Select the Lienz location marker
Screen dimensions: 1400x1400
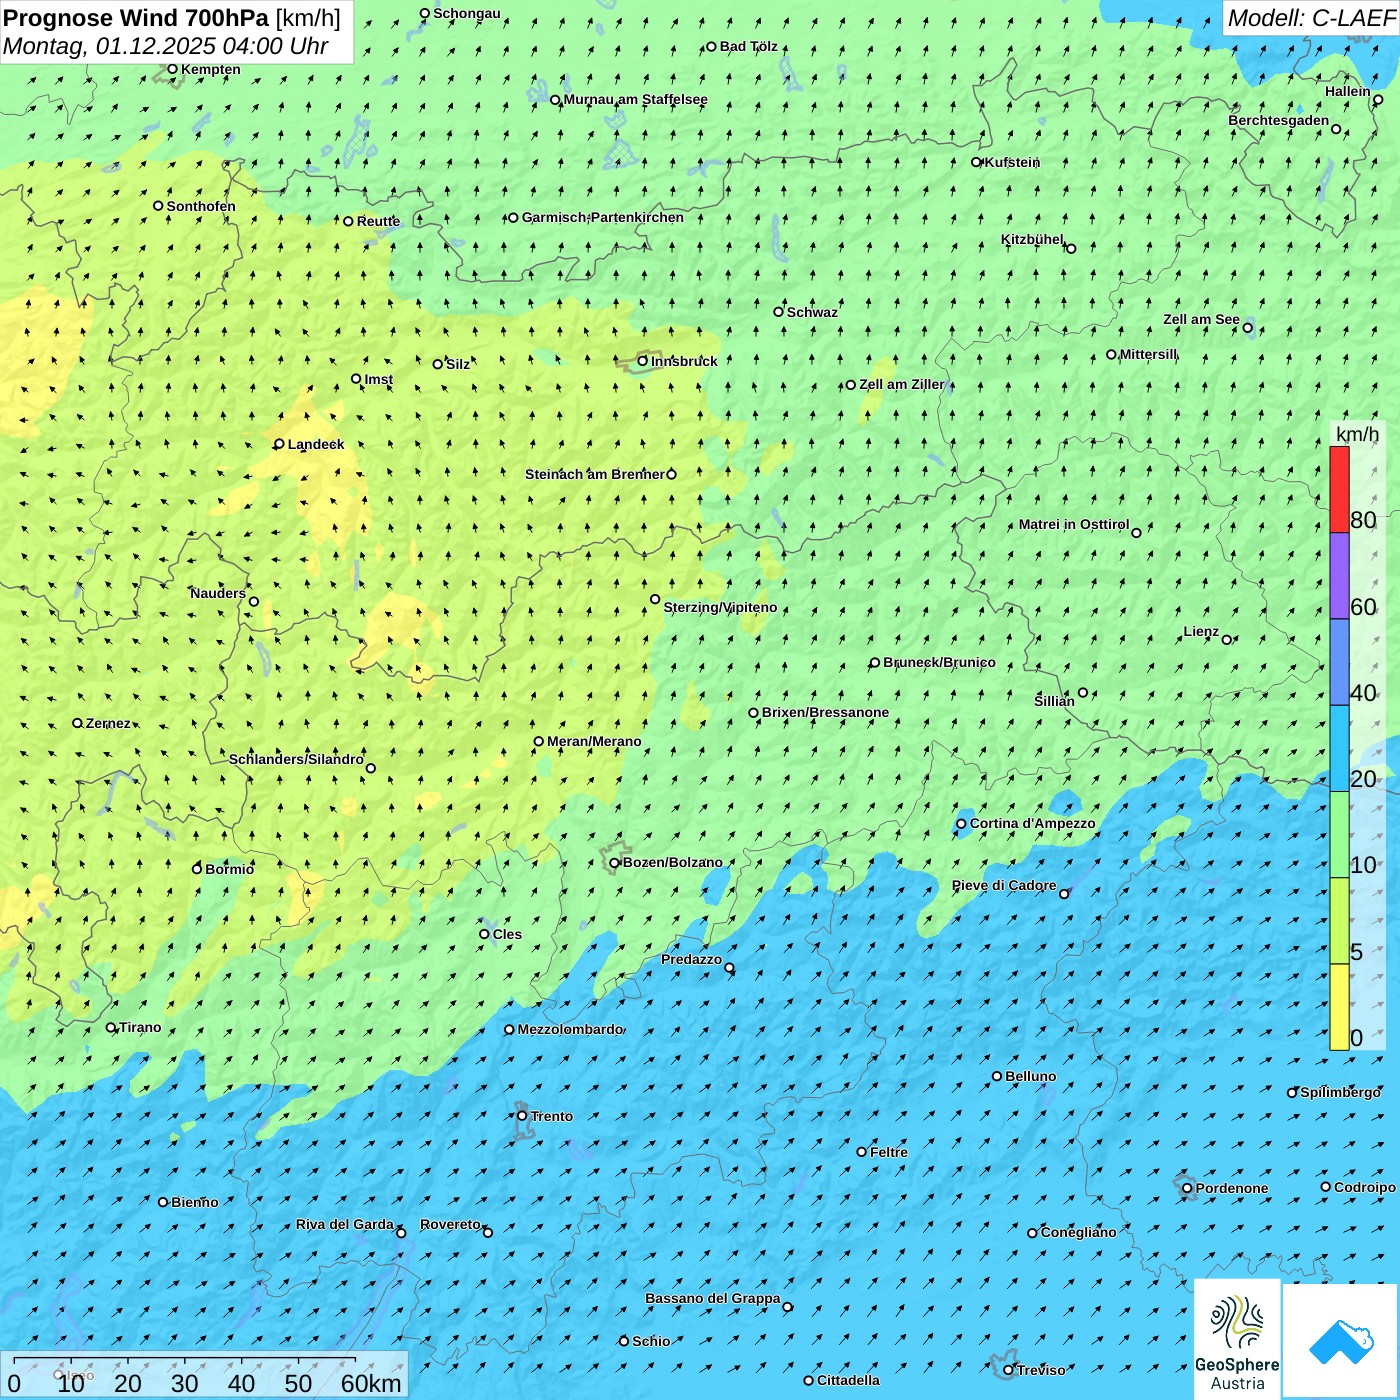tap(1227, 640)
